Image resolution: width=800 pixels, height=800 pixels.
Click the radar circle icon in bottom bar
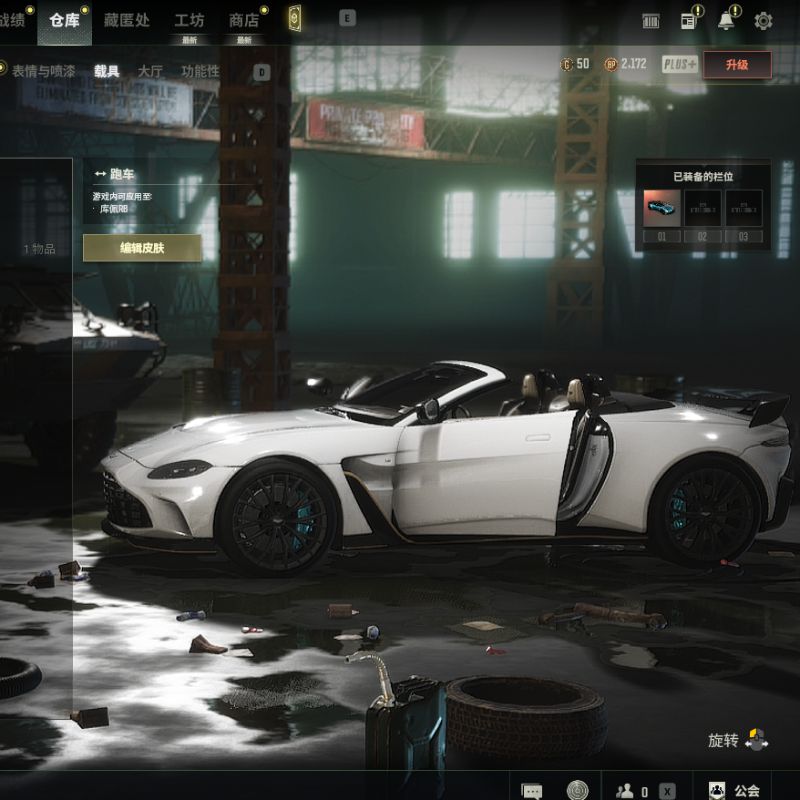578,790
